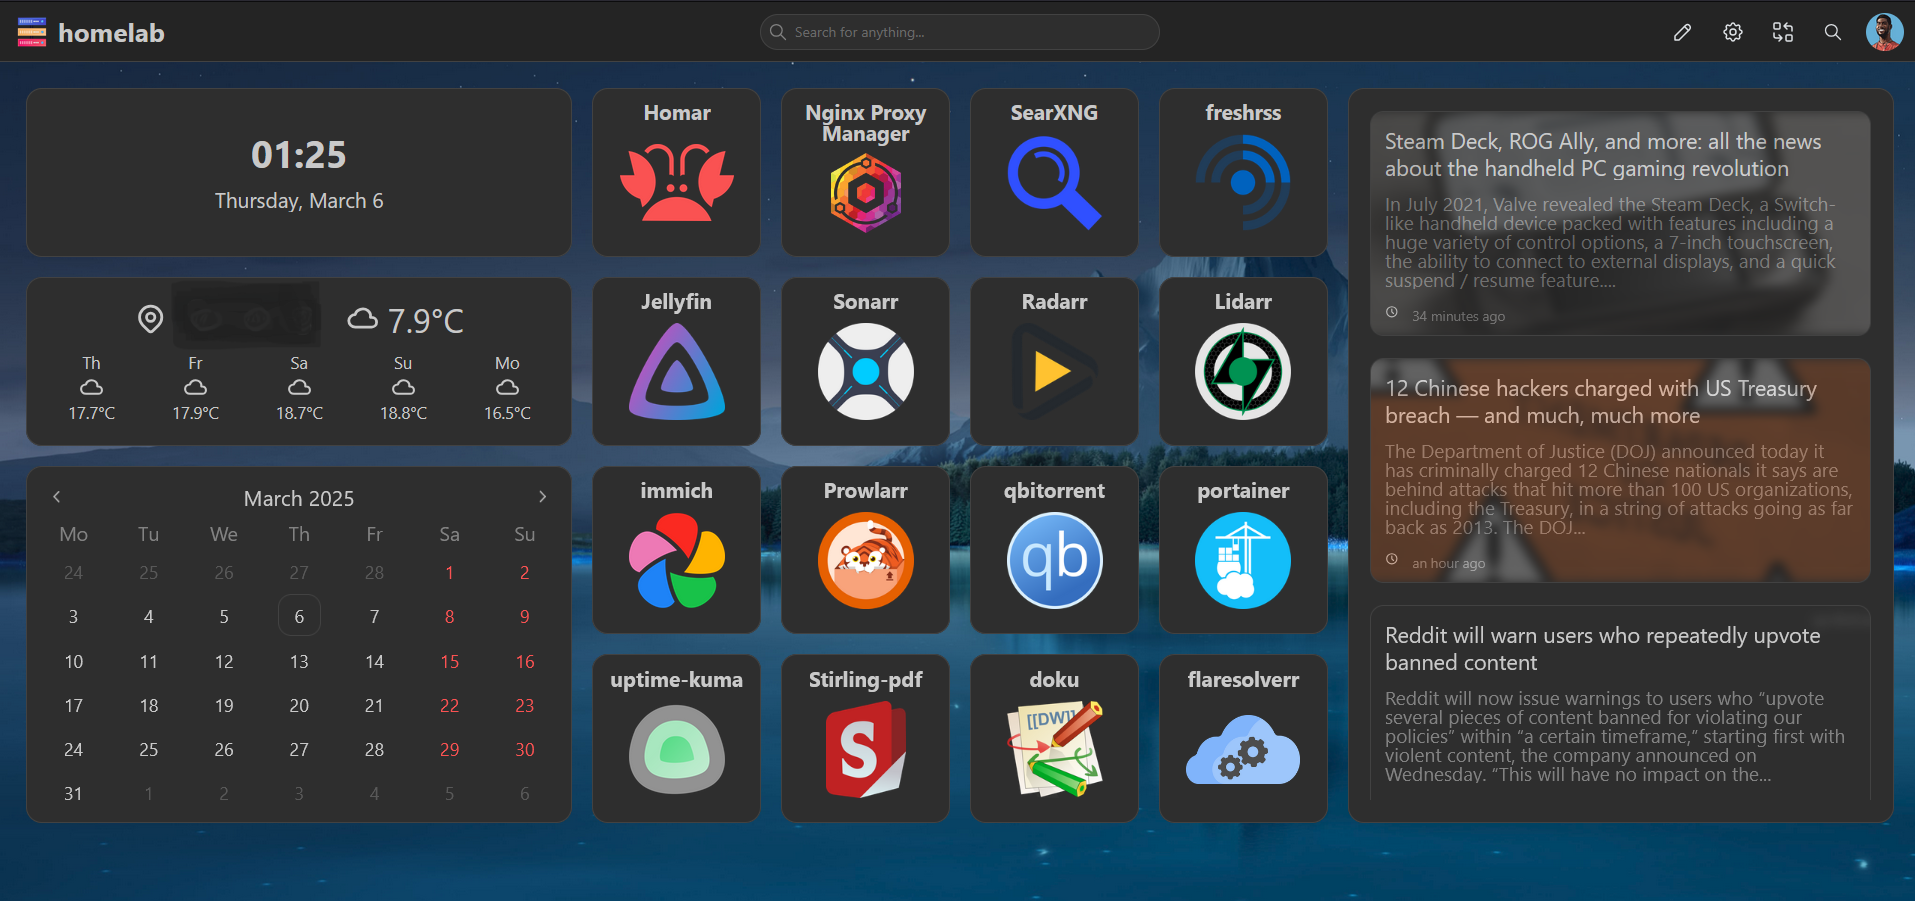Click Saturday forecast showing 18.7°C
Viewport: 1915px width, 901px height.
tap(299, 387)
